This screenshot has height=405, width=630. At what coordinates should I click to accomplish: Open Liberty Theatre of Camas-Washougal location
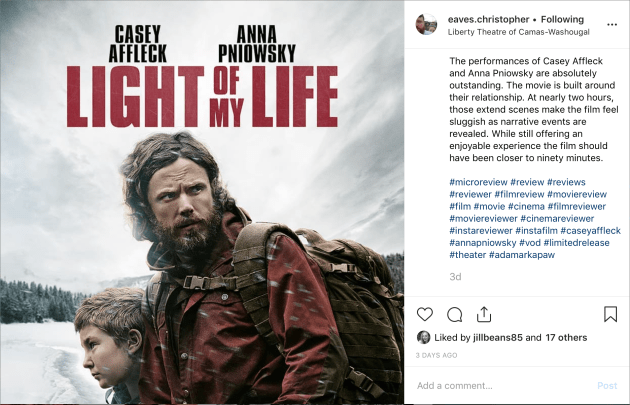point(518,32)
